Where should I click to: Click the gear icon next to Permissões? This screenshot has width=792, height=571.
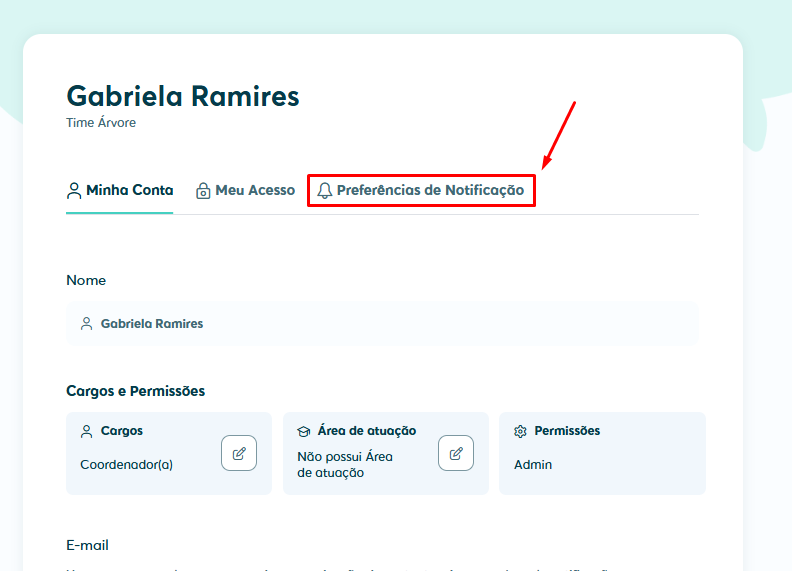[520, 431]
